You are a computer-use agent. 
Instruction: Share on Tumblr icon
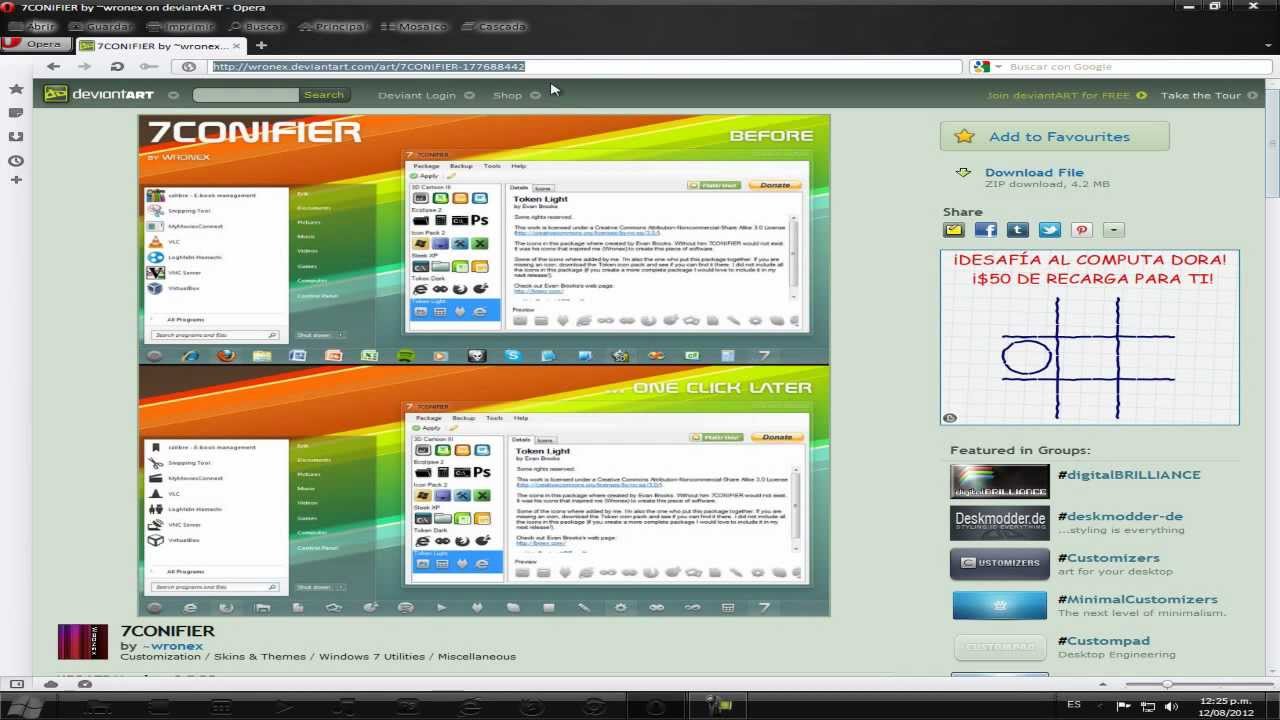tap(1018, 230)
